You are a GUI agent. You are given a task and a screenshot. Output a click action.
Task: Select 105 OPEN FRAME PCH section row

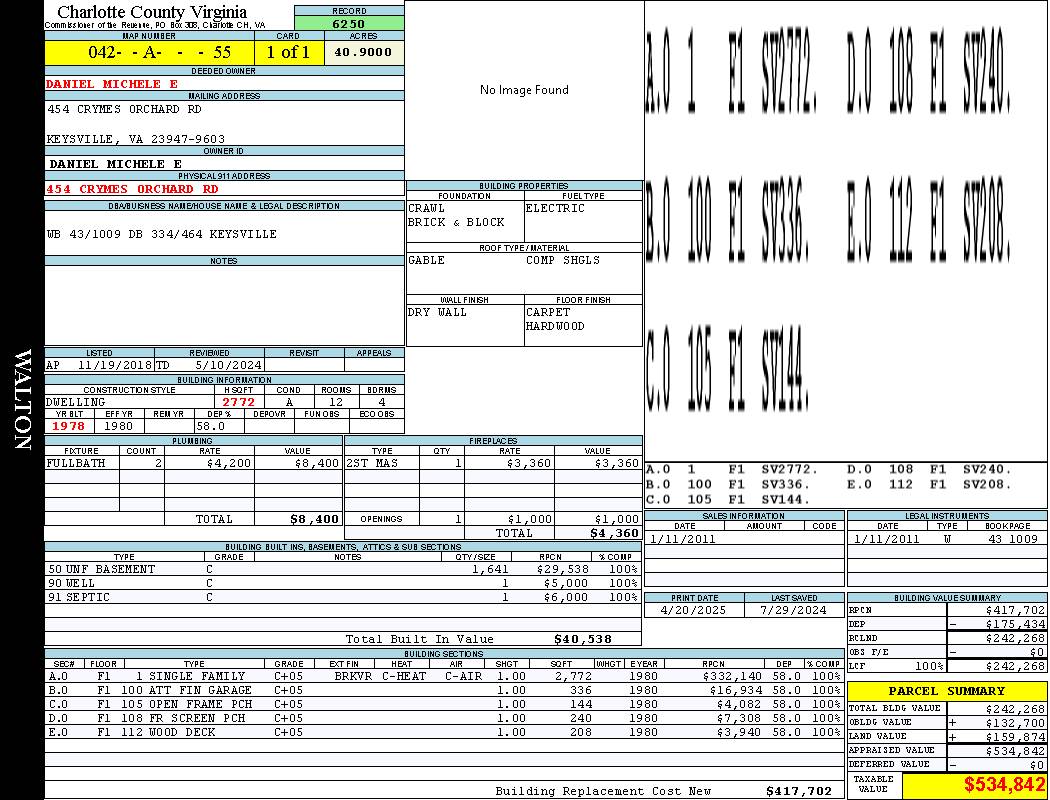(444, 705)
